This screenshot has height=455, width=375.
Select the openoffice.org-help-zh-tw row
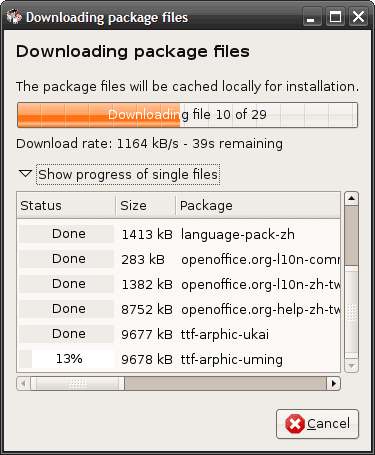179,309
